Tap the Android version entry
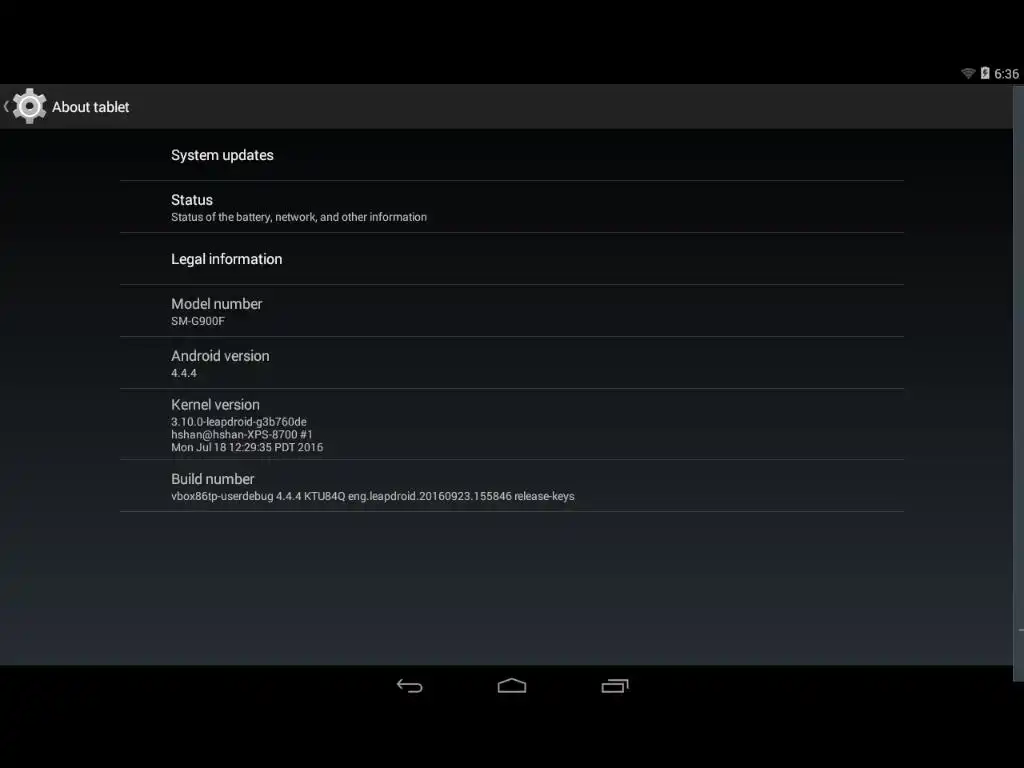Viewport: 1024px width, 768px height. (x=512, y=363)
